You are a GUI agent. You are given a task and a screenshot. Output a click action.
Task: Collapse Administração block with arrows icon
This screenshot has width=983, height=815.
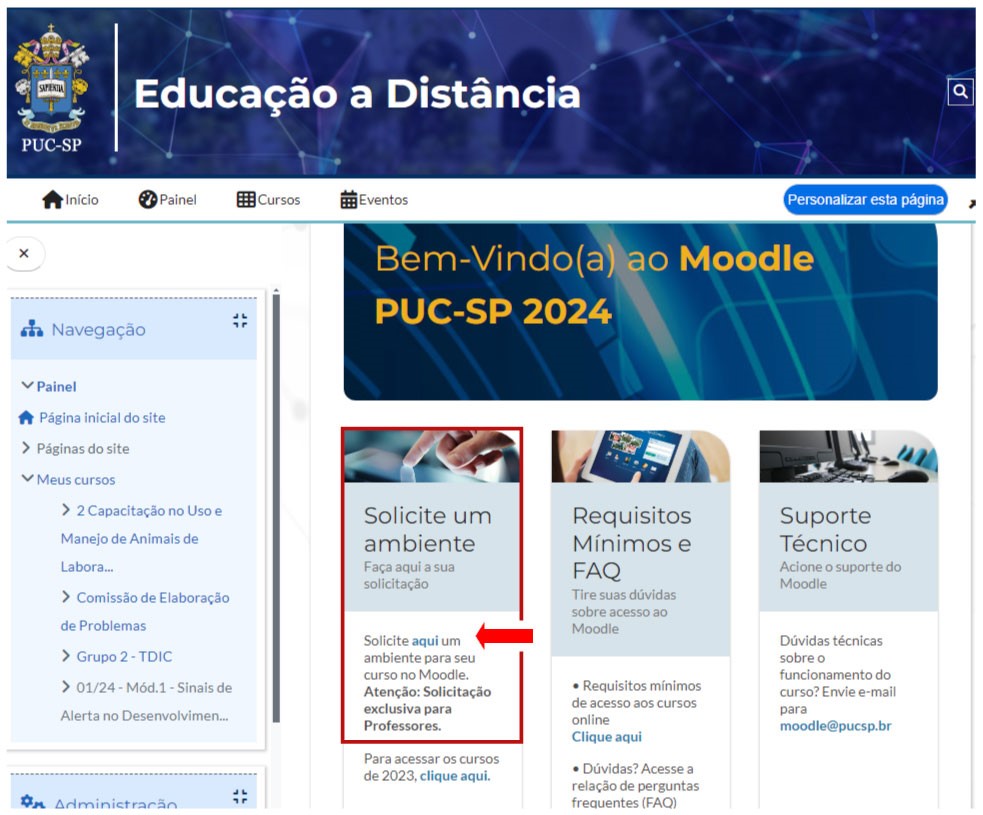240,797
